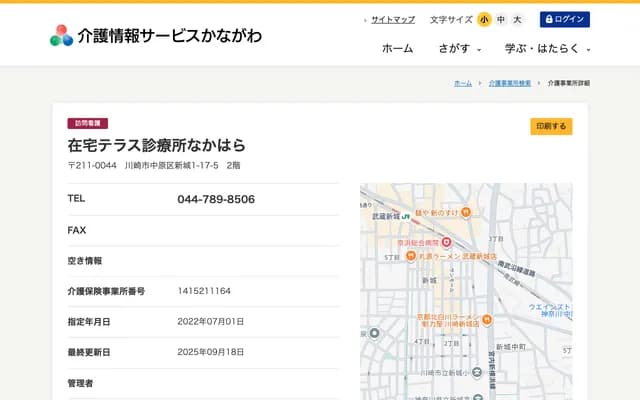Follow the ホーム breadcrumb link

coord(463,83)
